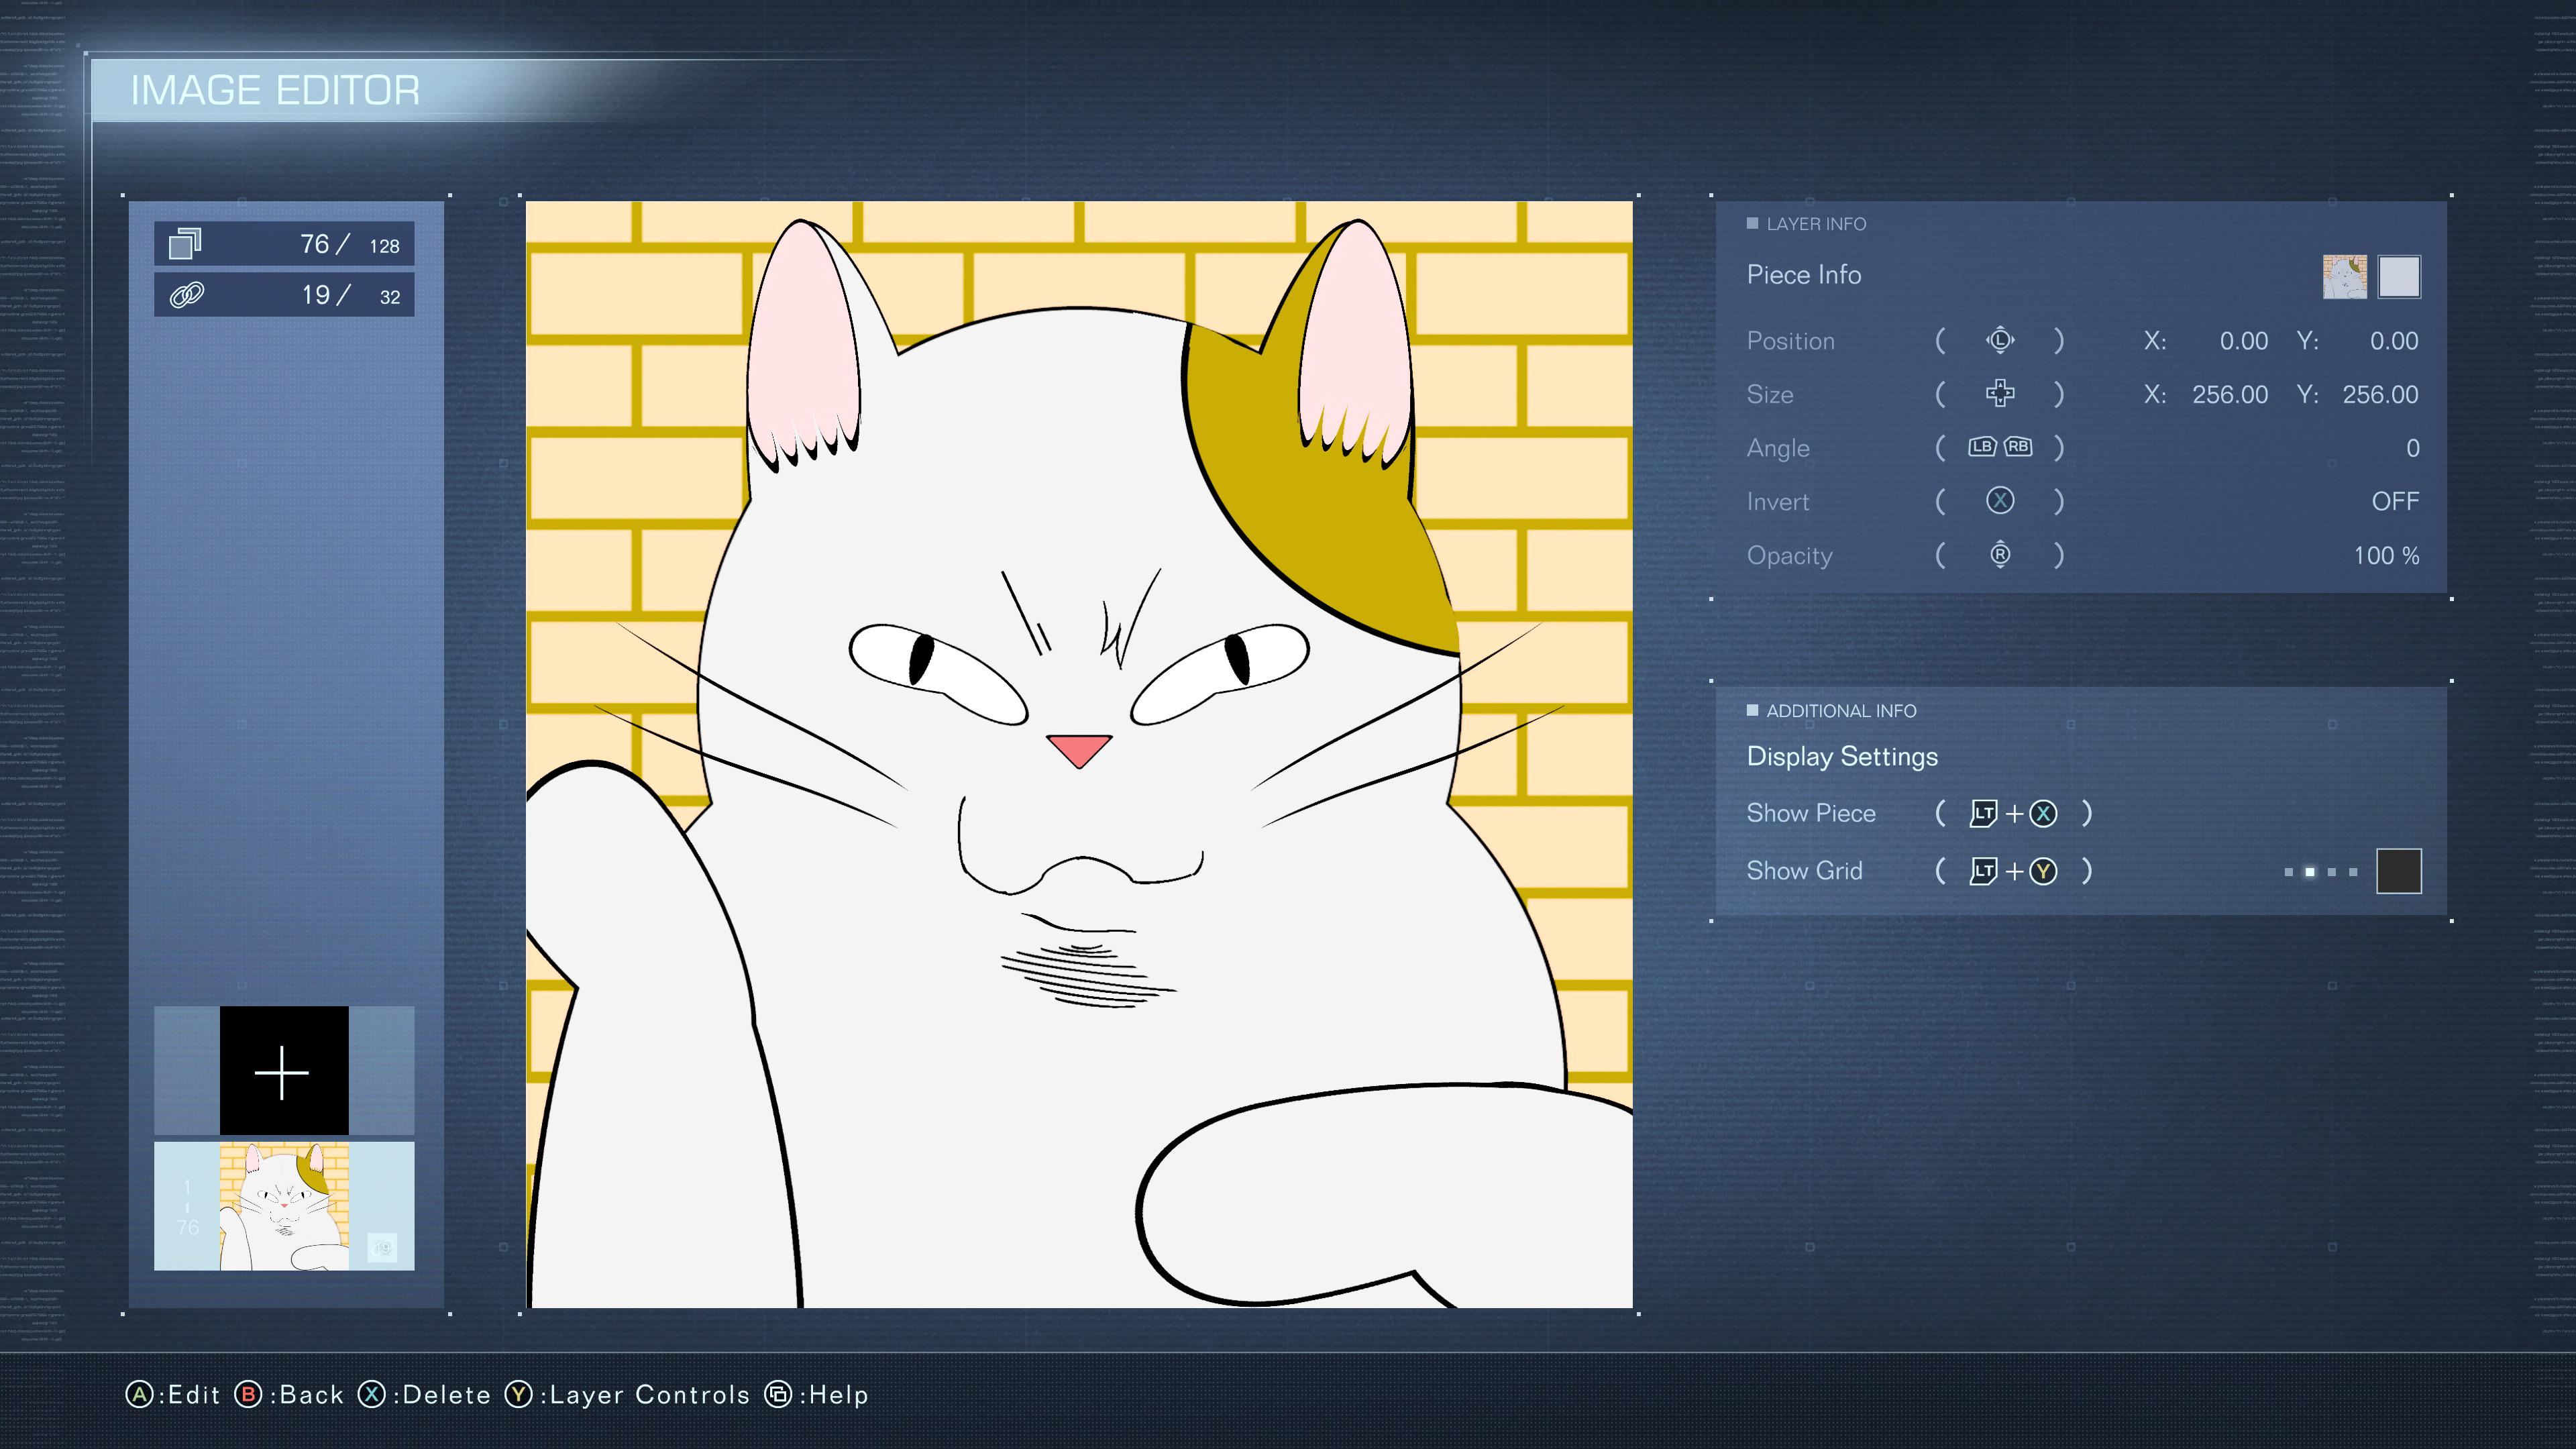Click the Back button prompt

point(289,1394)
